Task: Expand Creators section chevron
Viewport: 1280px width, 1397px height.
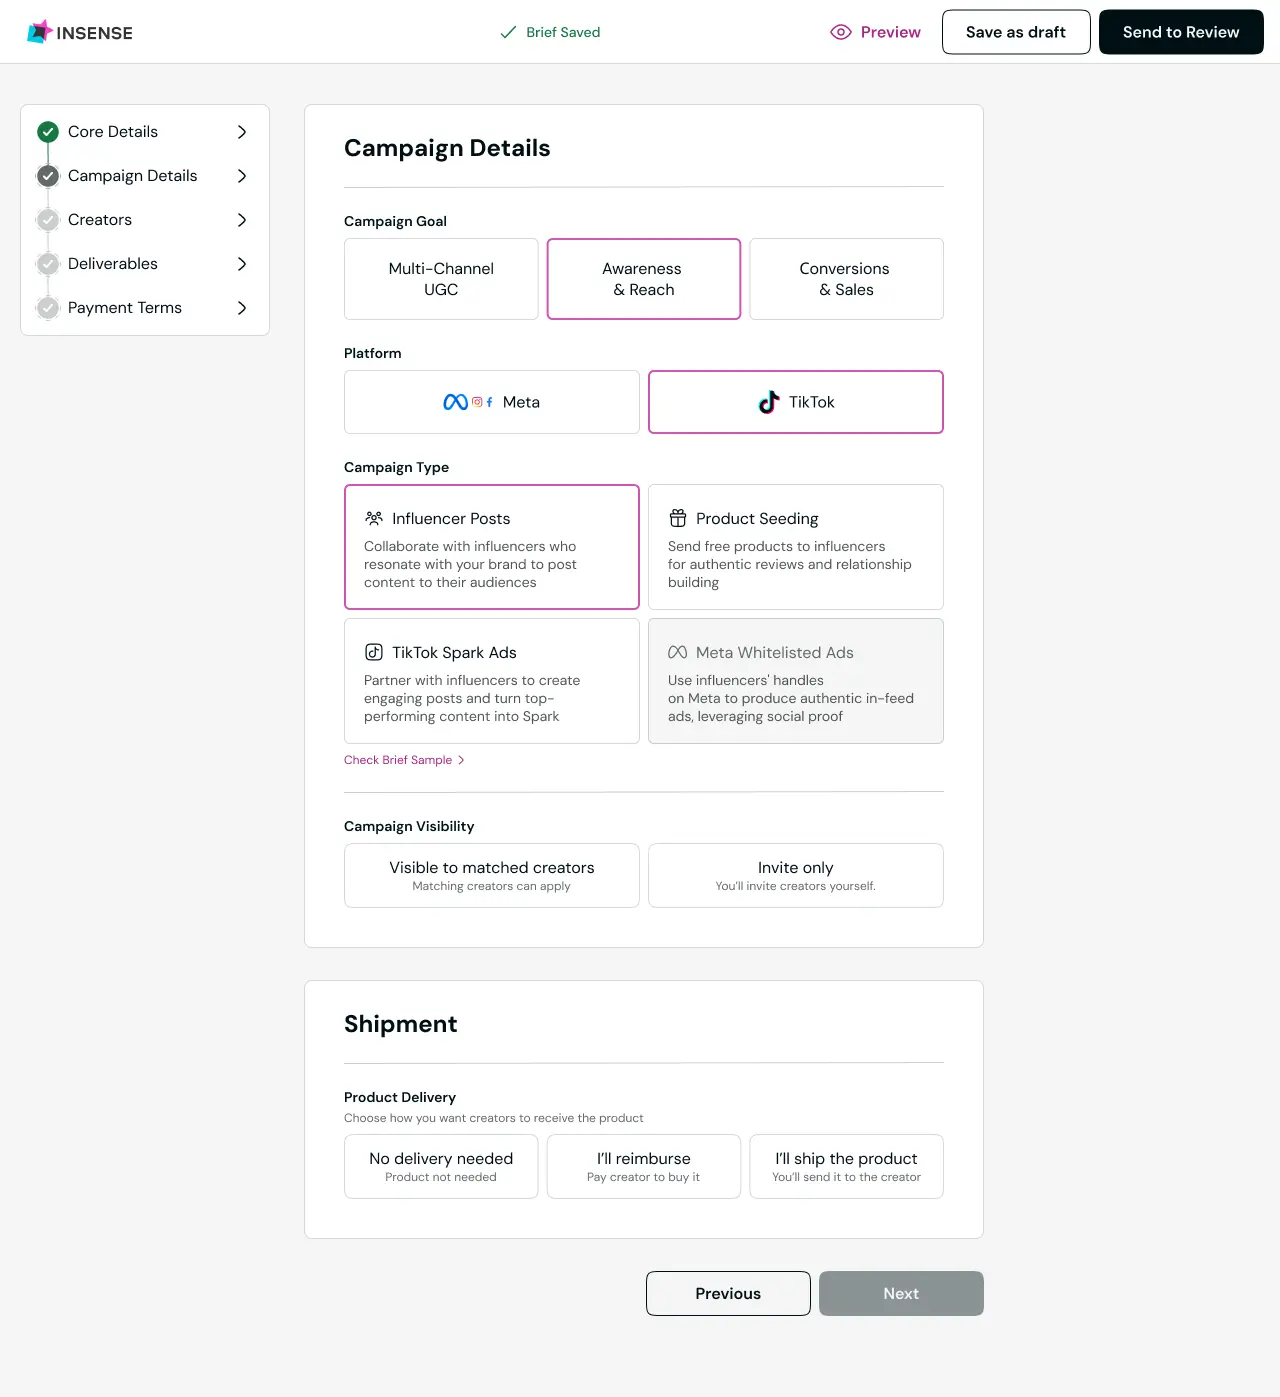Action: (x=242, y=220)
